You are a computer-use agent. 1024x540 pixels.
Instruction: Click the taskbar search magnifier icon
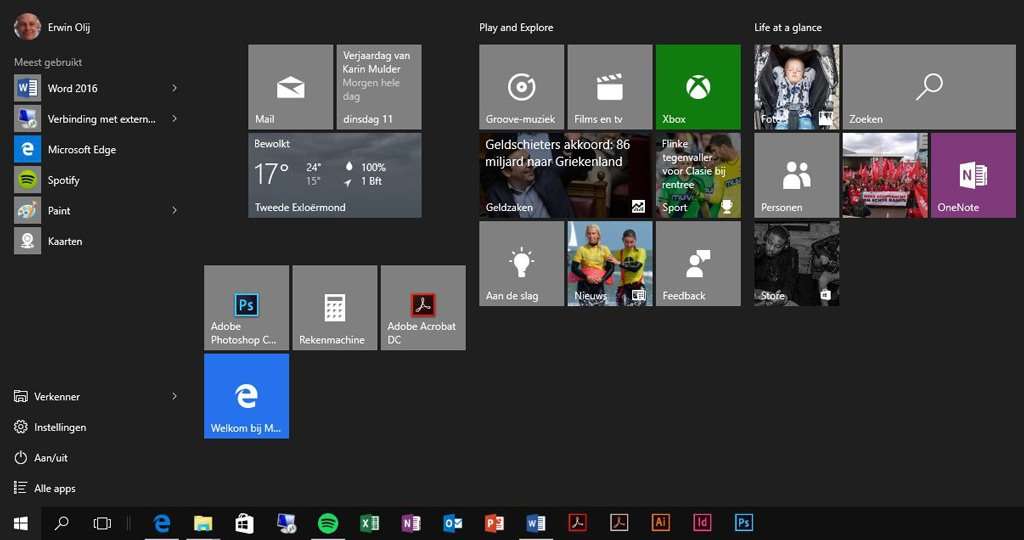pyautogui.click(x=61, y=523)
